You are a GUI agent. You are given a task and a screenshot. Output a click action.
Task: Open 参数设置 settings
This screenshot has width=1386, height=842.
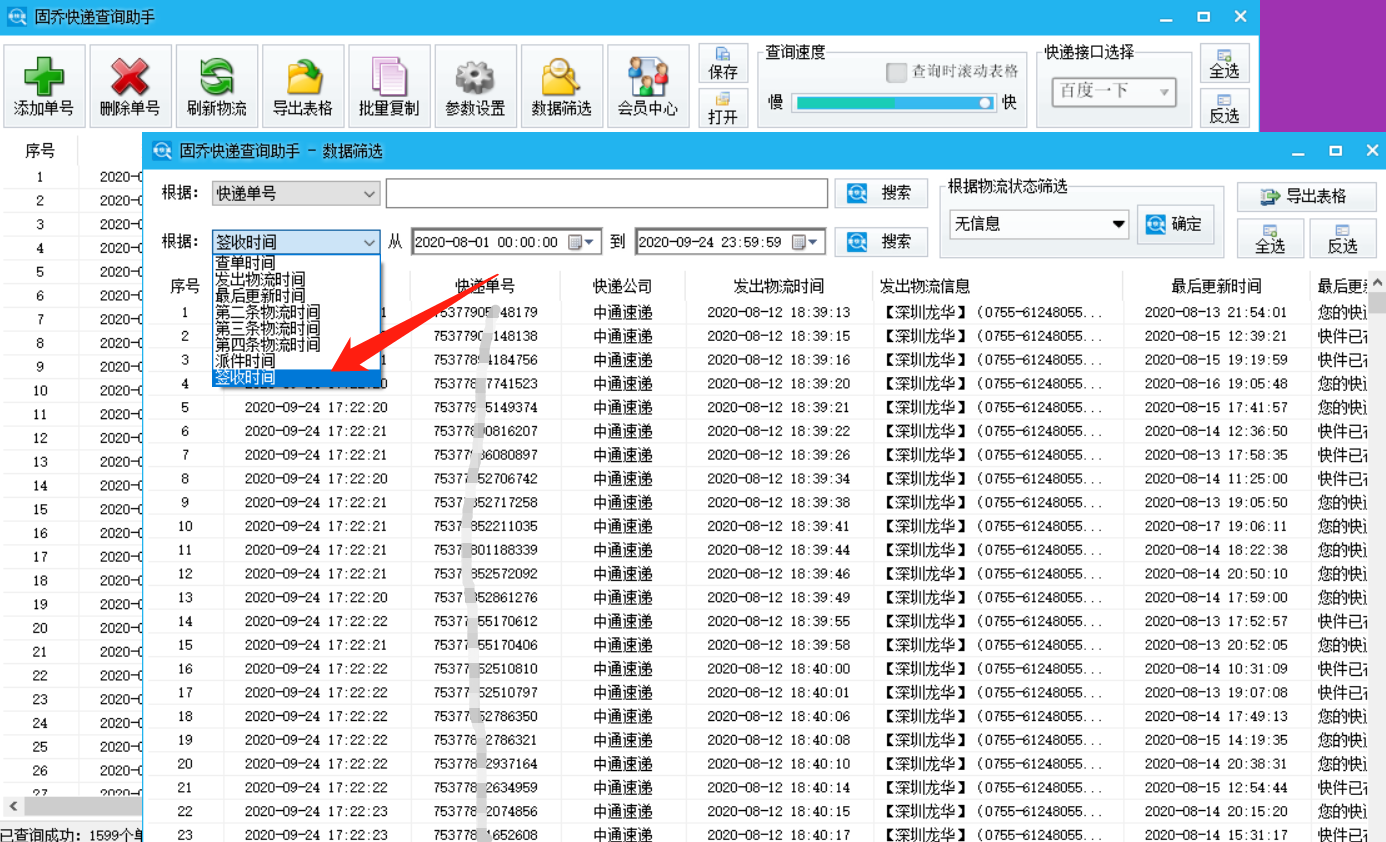pos(475,86)
